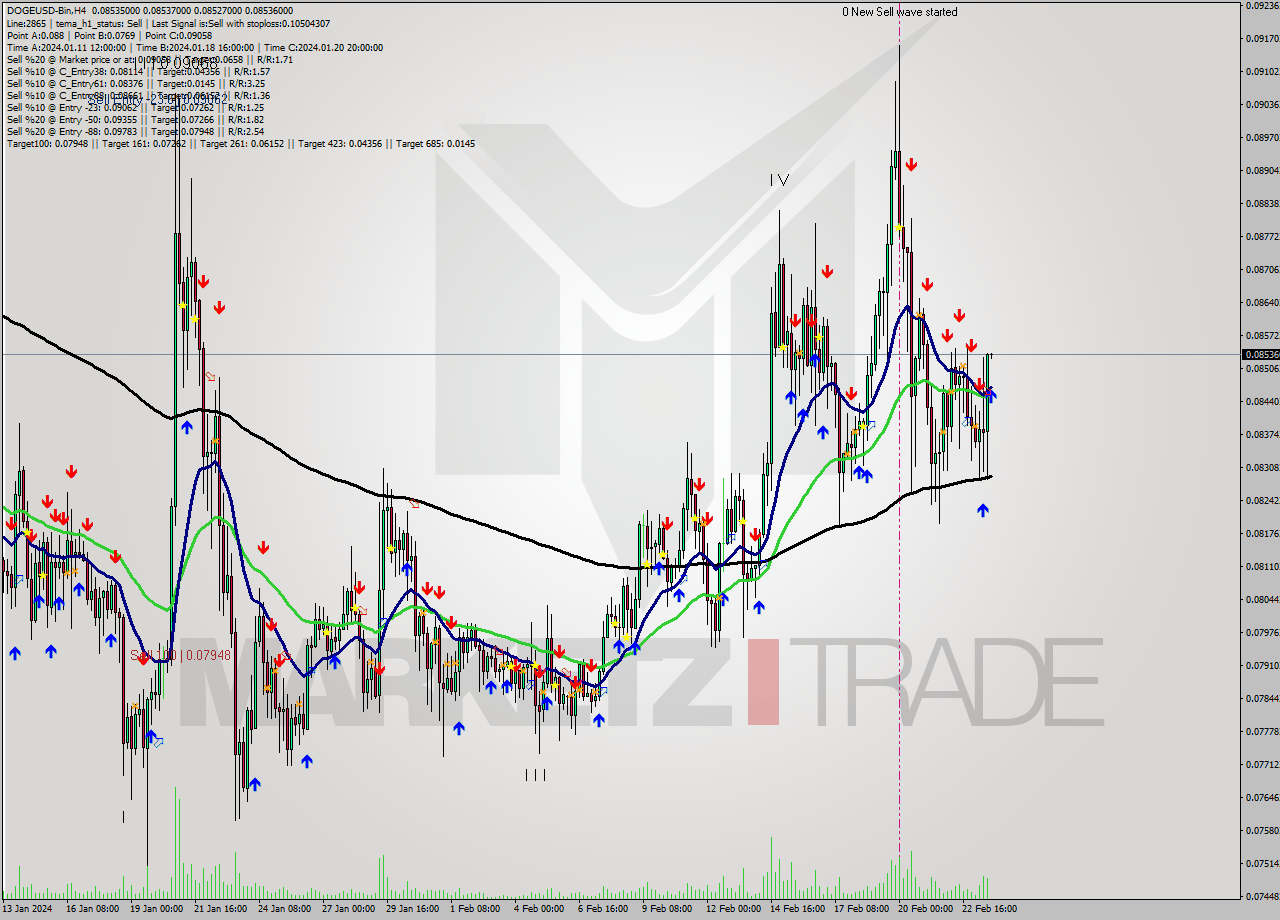
Task: Click the 0.08308 price axis label
Action: tap(1260, 467)
